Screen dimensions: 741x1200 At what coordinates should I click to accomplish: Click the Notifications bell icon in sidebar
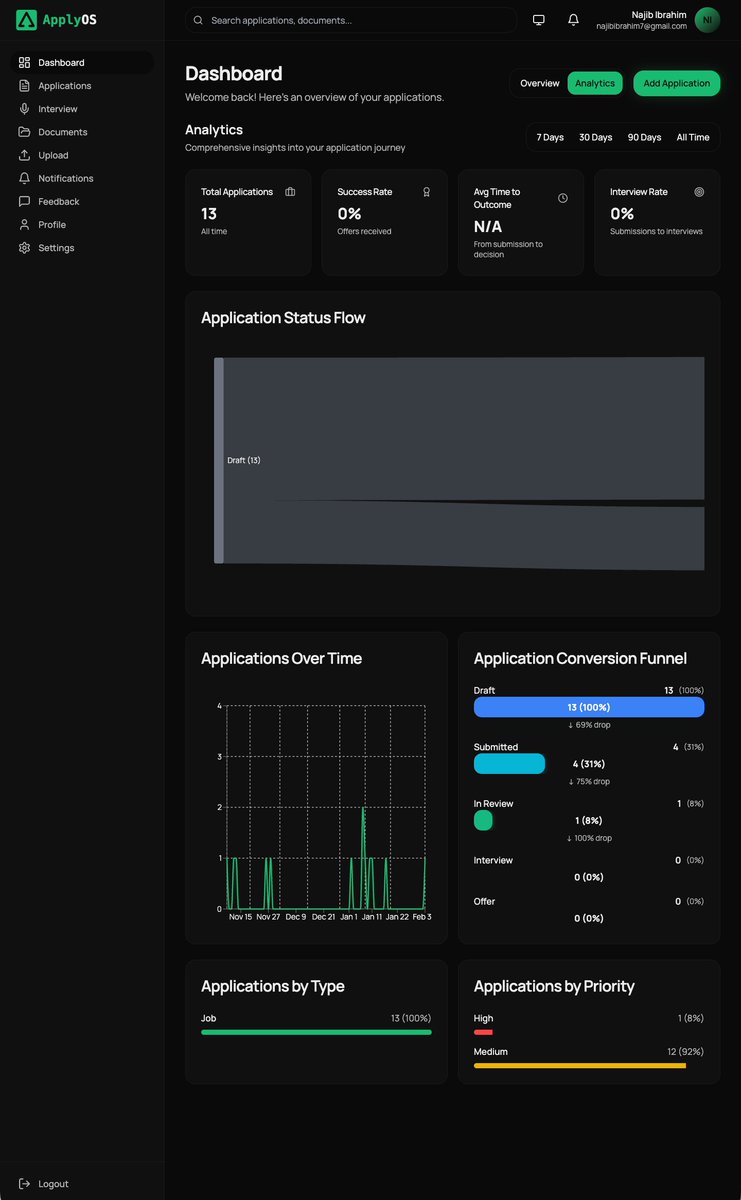tap(25, 178)
